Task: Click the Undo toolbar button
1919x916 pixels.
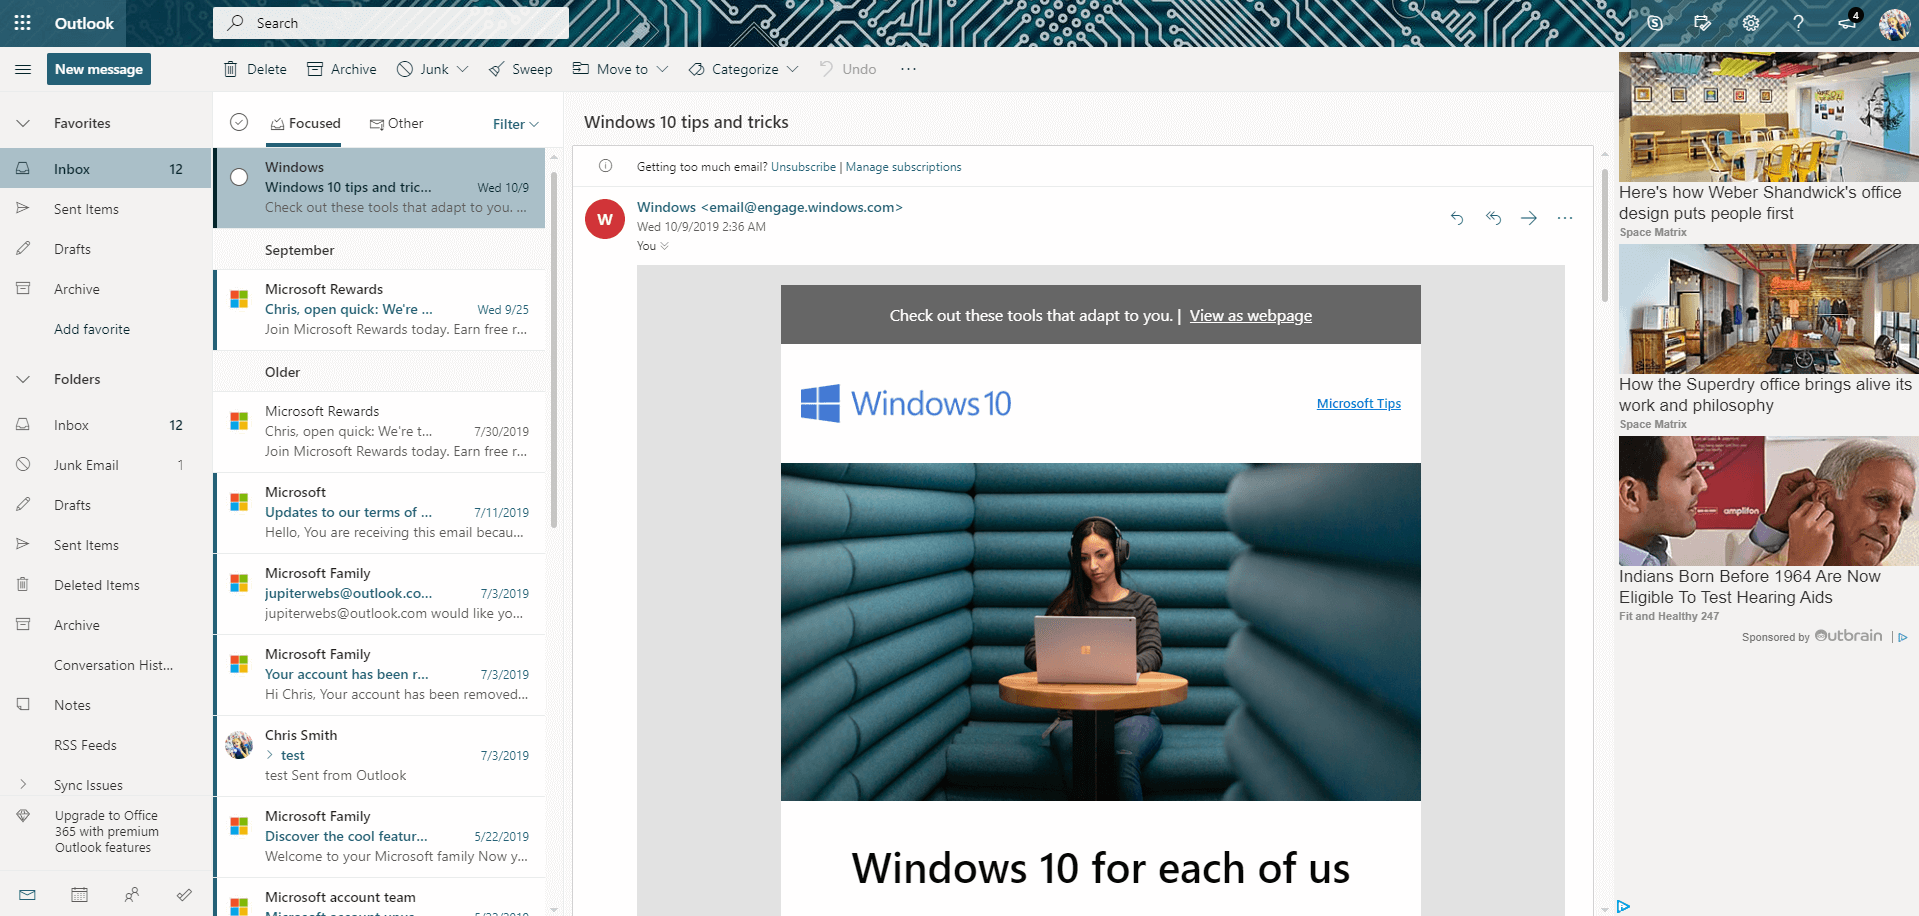Action: point(848,69)
